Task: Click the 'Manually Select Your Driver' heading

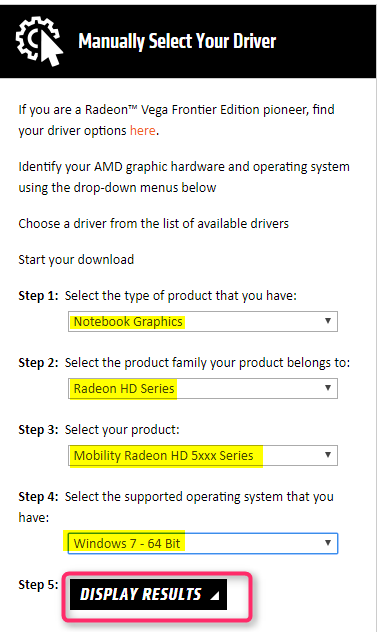Action: pyautogui.click(x=177, y=41)
